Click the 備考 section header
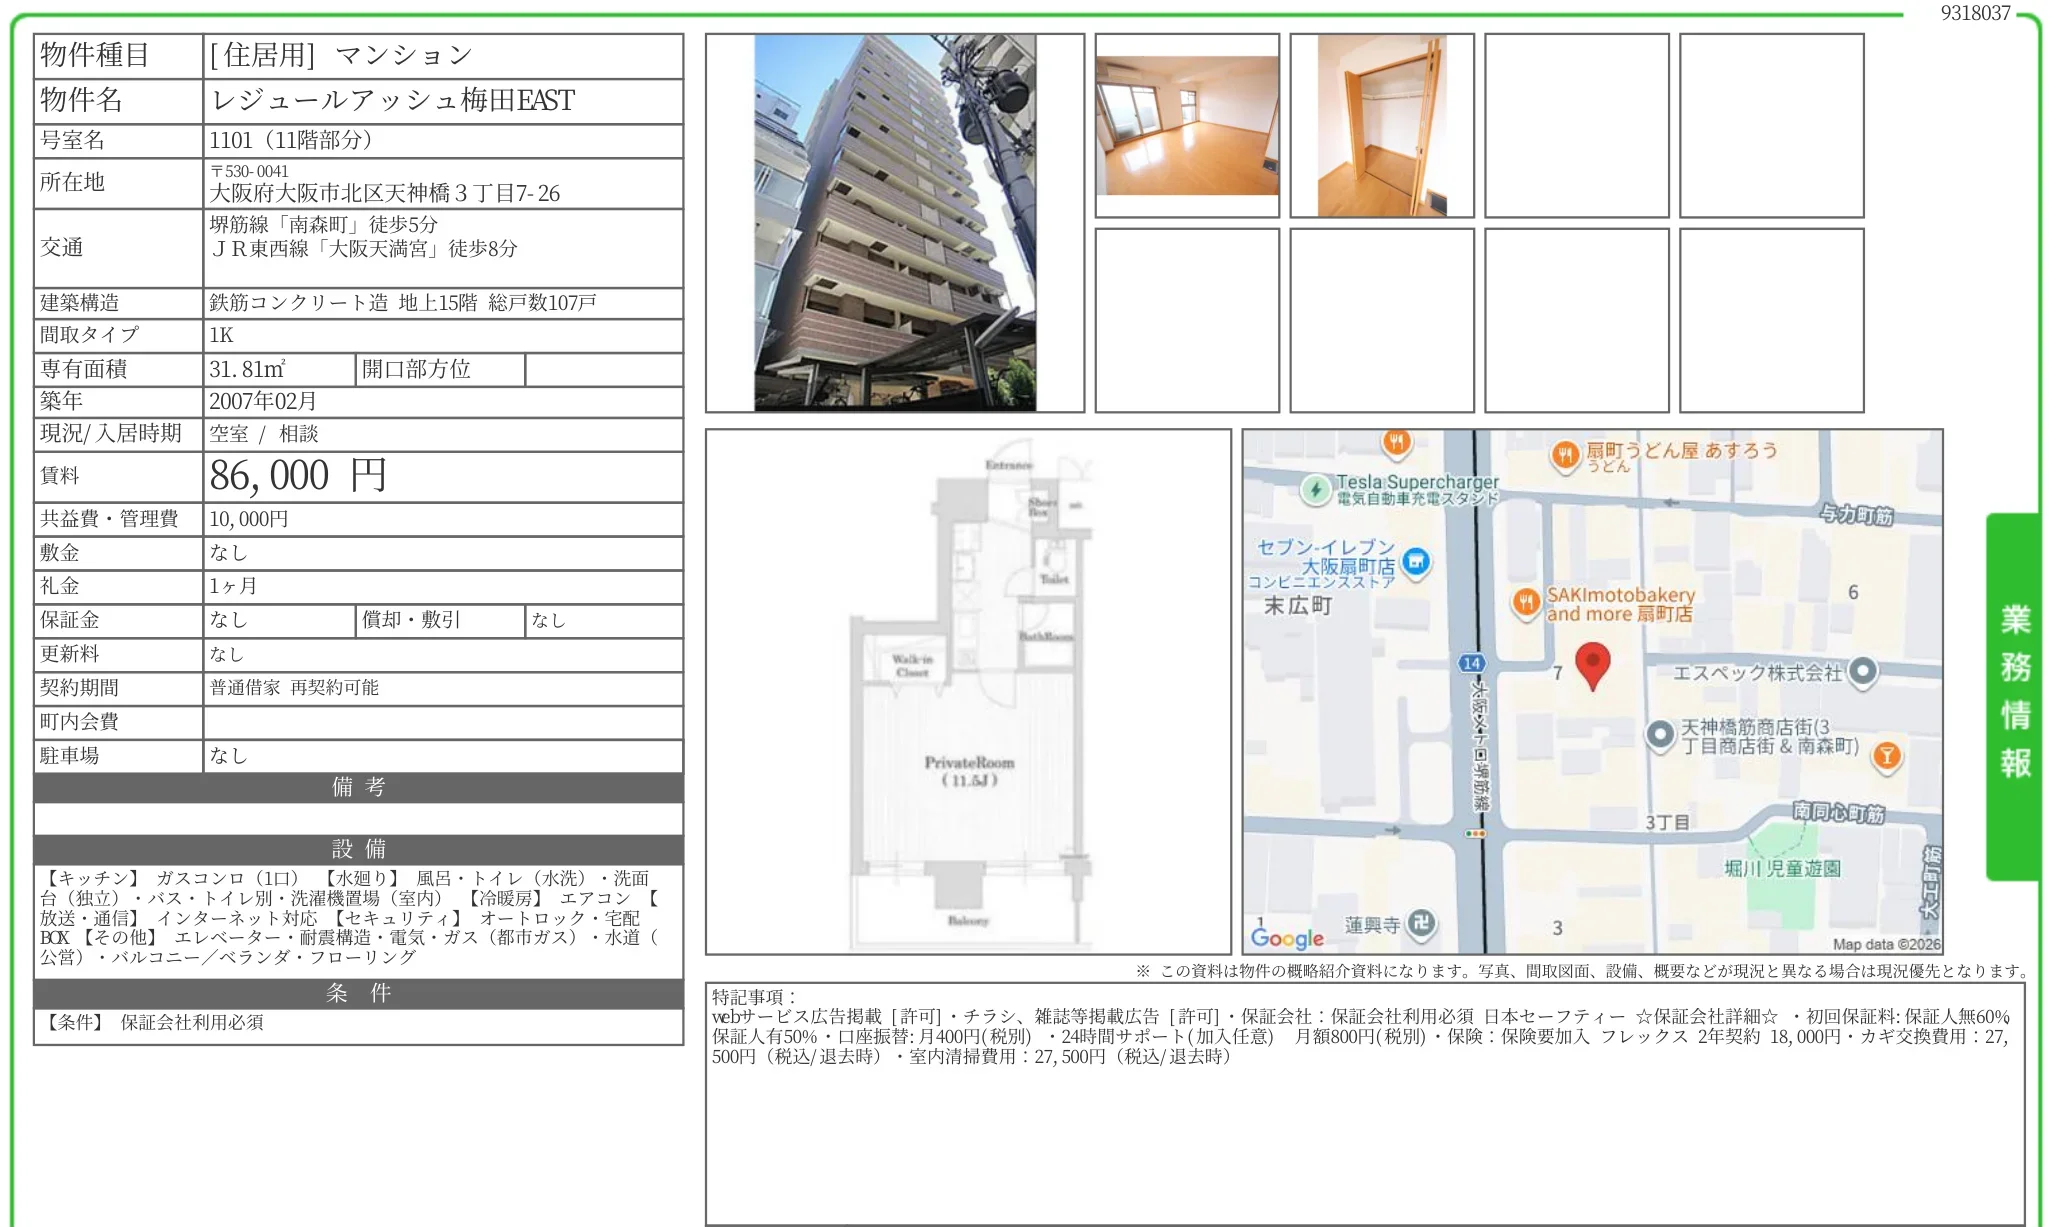This screenshot has height=1227, width=2056. [x=358, y=787]
